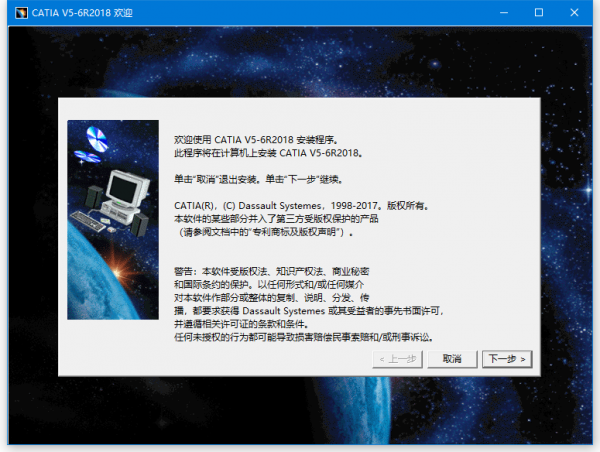600x452 pixels.
Task: Click the 取消 button to exit installation
Action: click(452, 359)
